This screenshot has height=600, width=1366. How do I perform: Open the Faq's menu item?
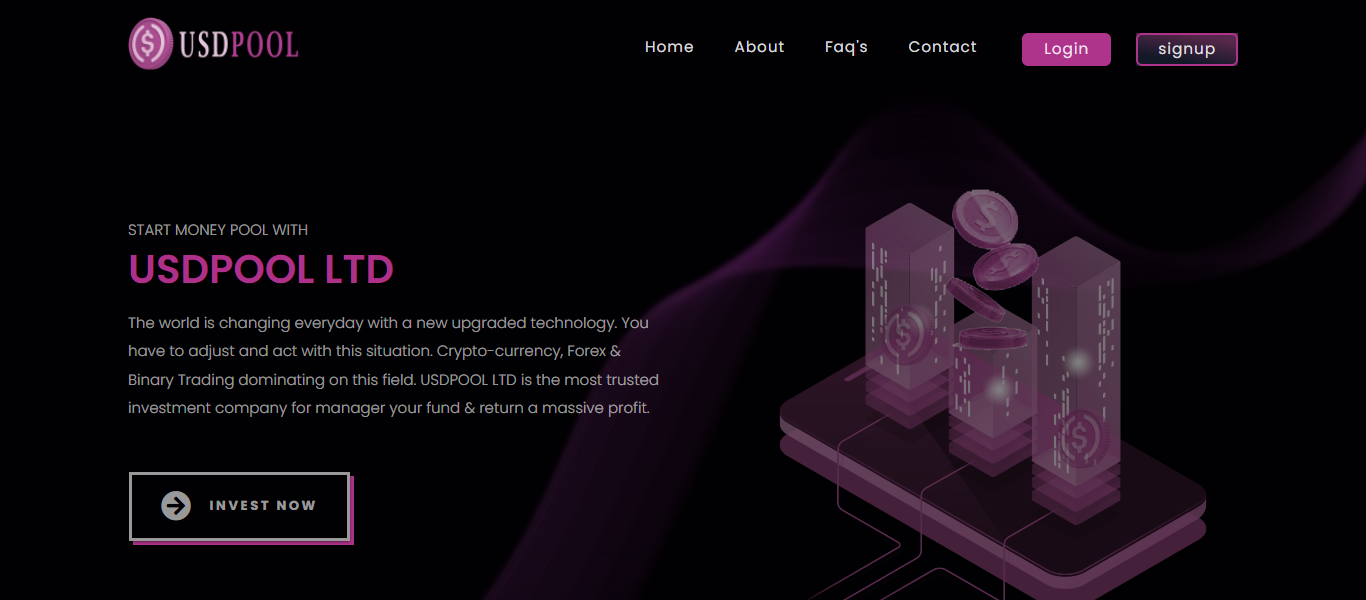[x=846, y=47]
